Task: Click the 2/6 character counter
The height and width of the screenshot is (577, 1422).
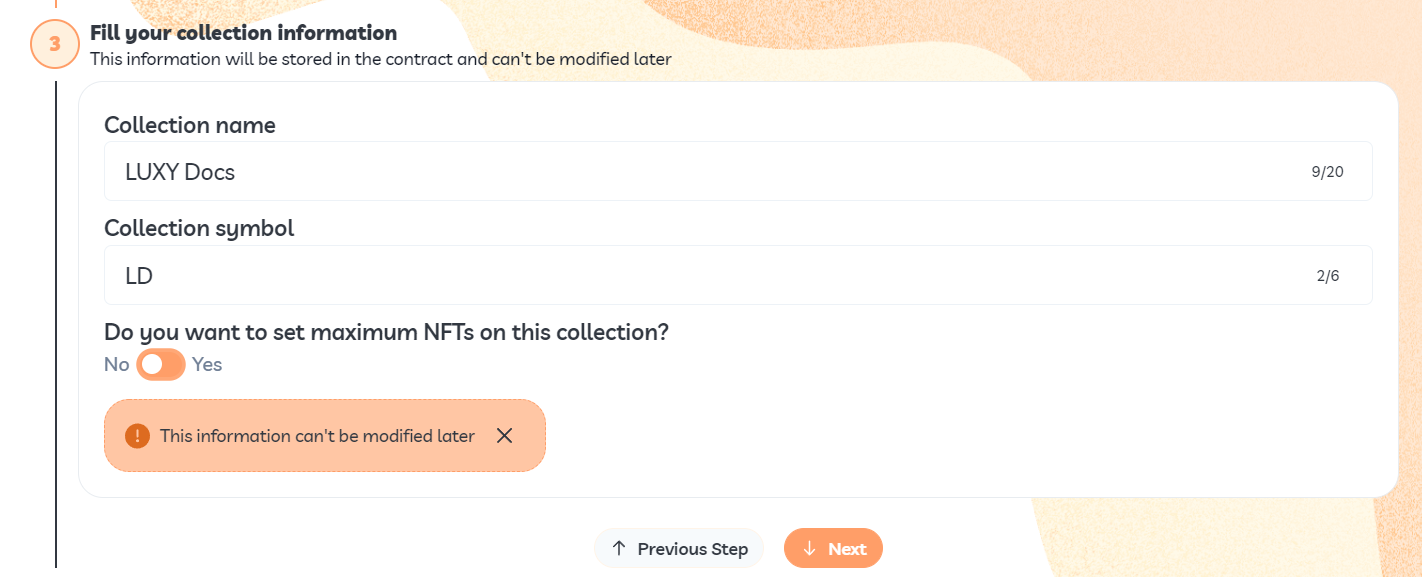Action: coord(1328,276)
